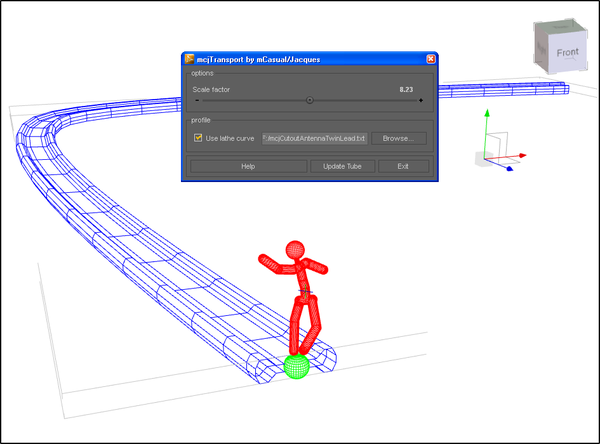Select the green sphere under the figure
Image resolution: width=600 pixels, height=444 pixels.
click(x=297, y=366)
